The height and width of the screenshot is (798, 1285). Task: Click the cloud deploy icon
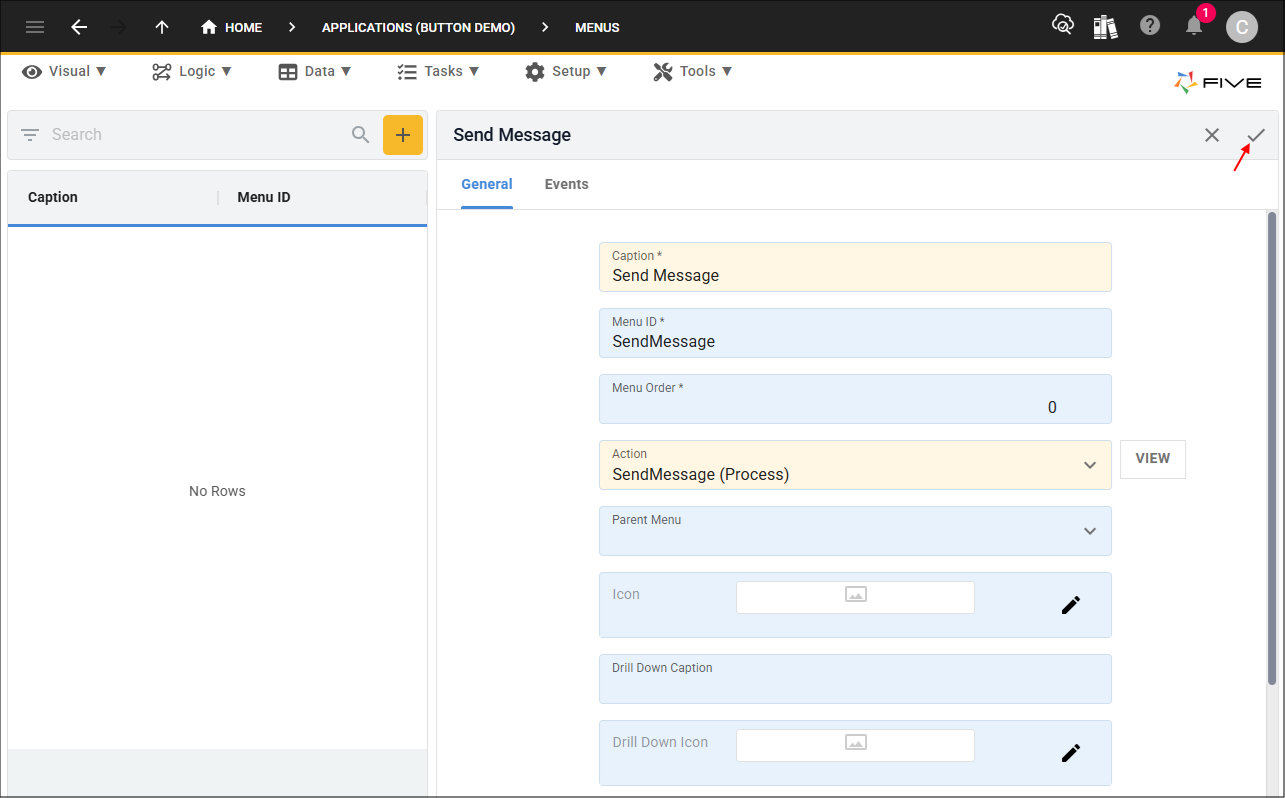pos(1063,25)
